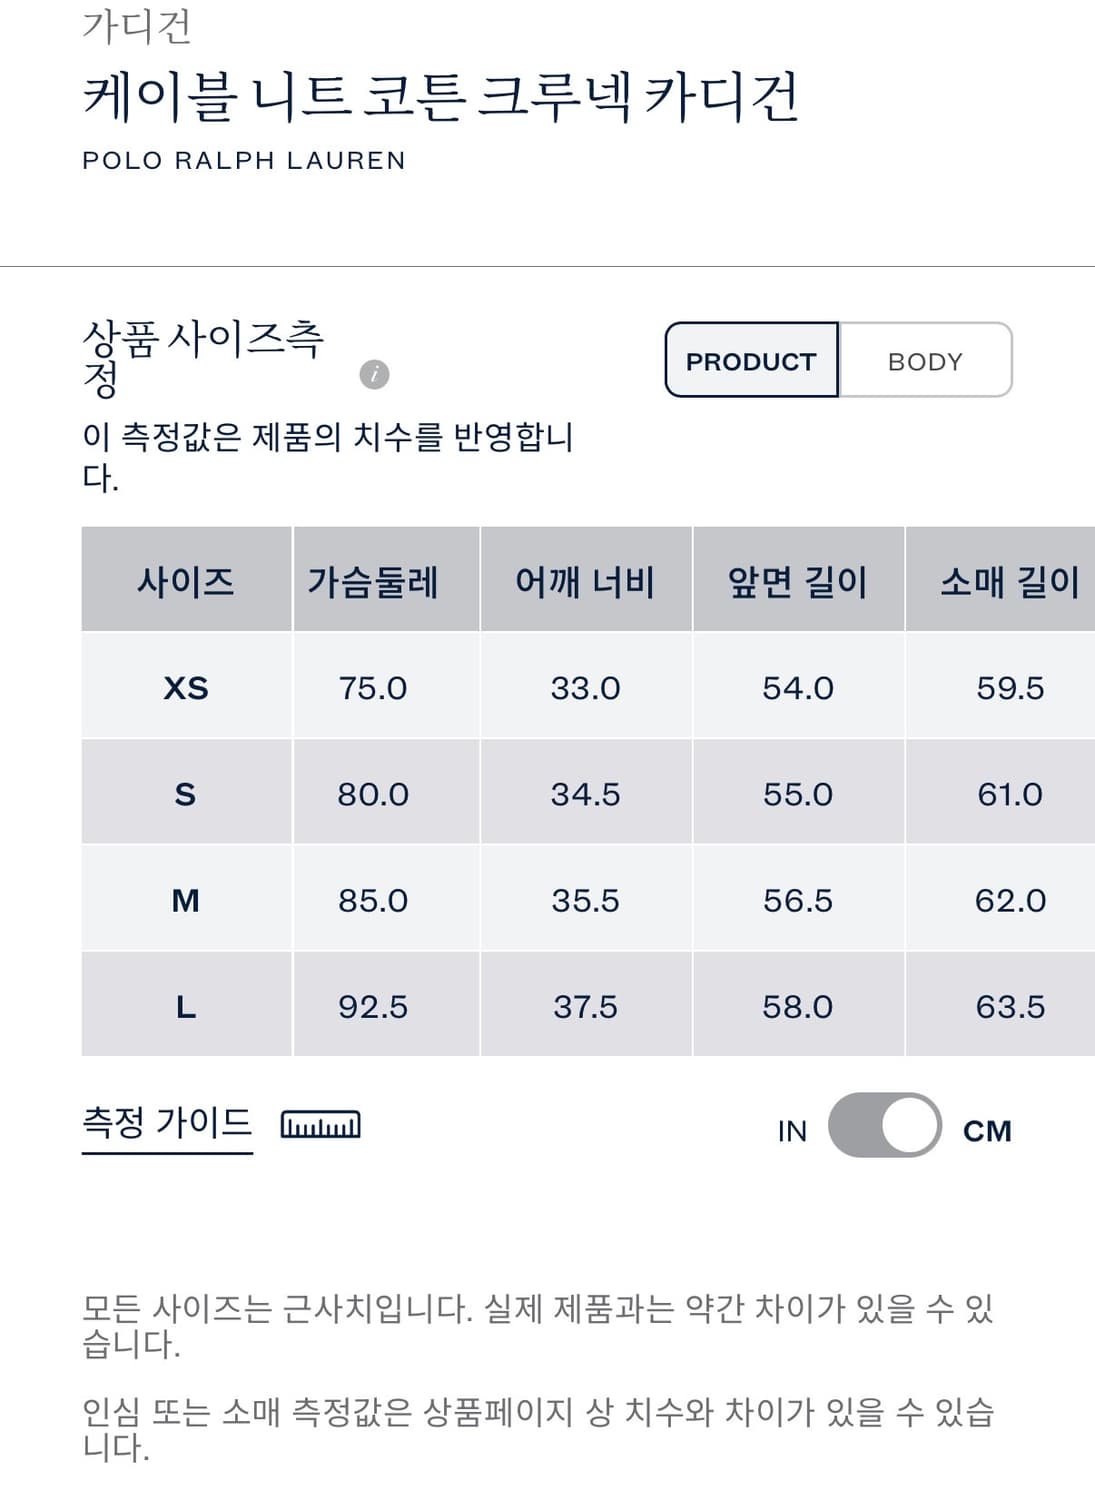Select the S size row
The height and width of the screenshot is (1500, 1095).
[185, 794]
